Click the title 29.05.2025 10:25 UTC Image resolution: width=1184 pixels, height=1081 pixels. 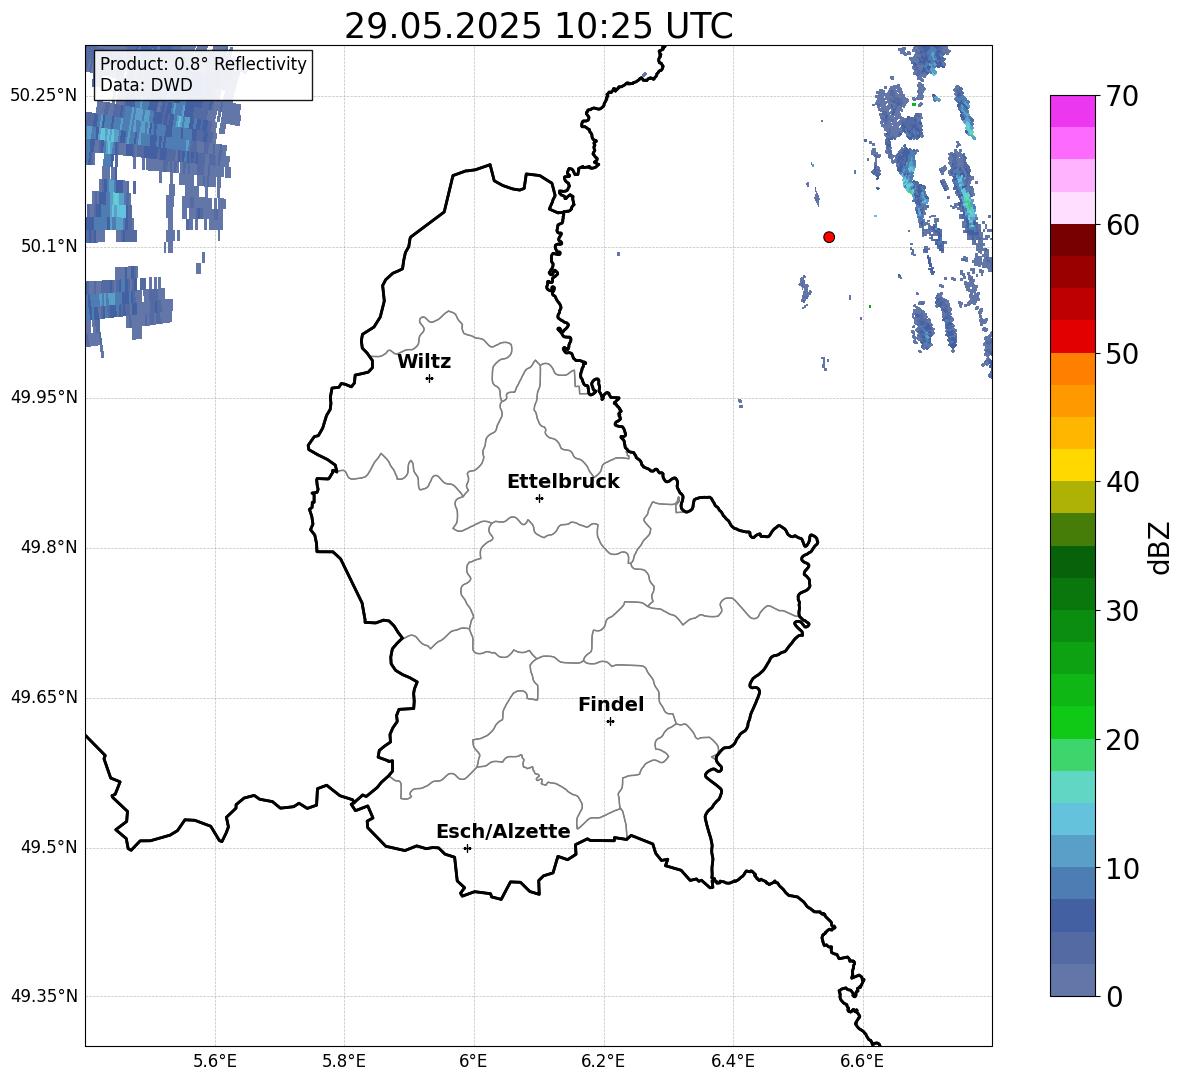click(x=539, y=26)
